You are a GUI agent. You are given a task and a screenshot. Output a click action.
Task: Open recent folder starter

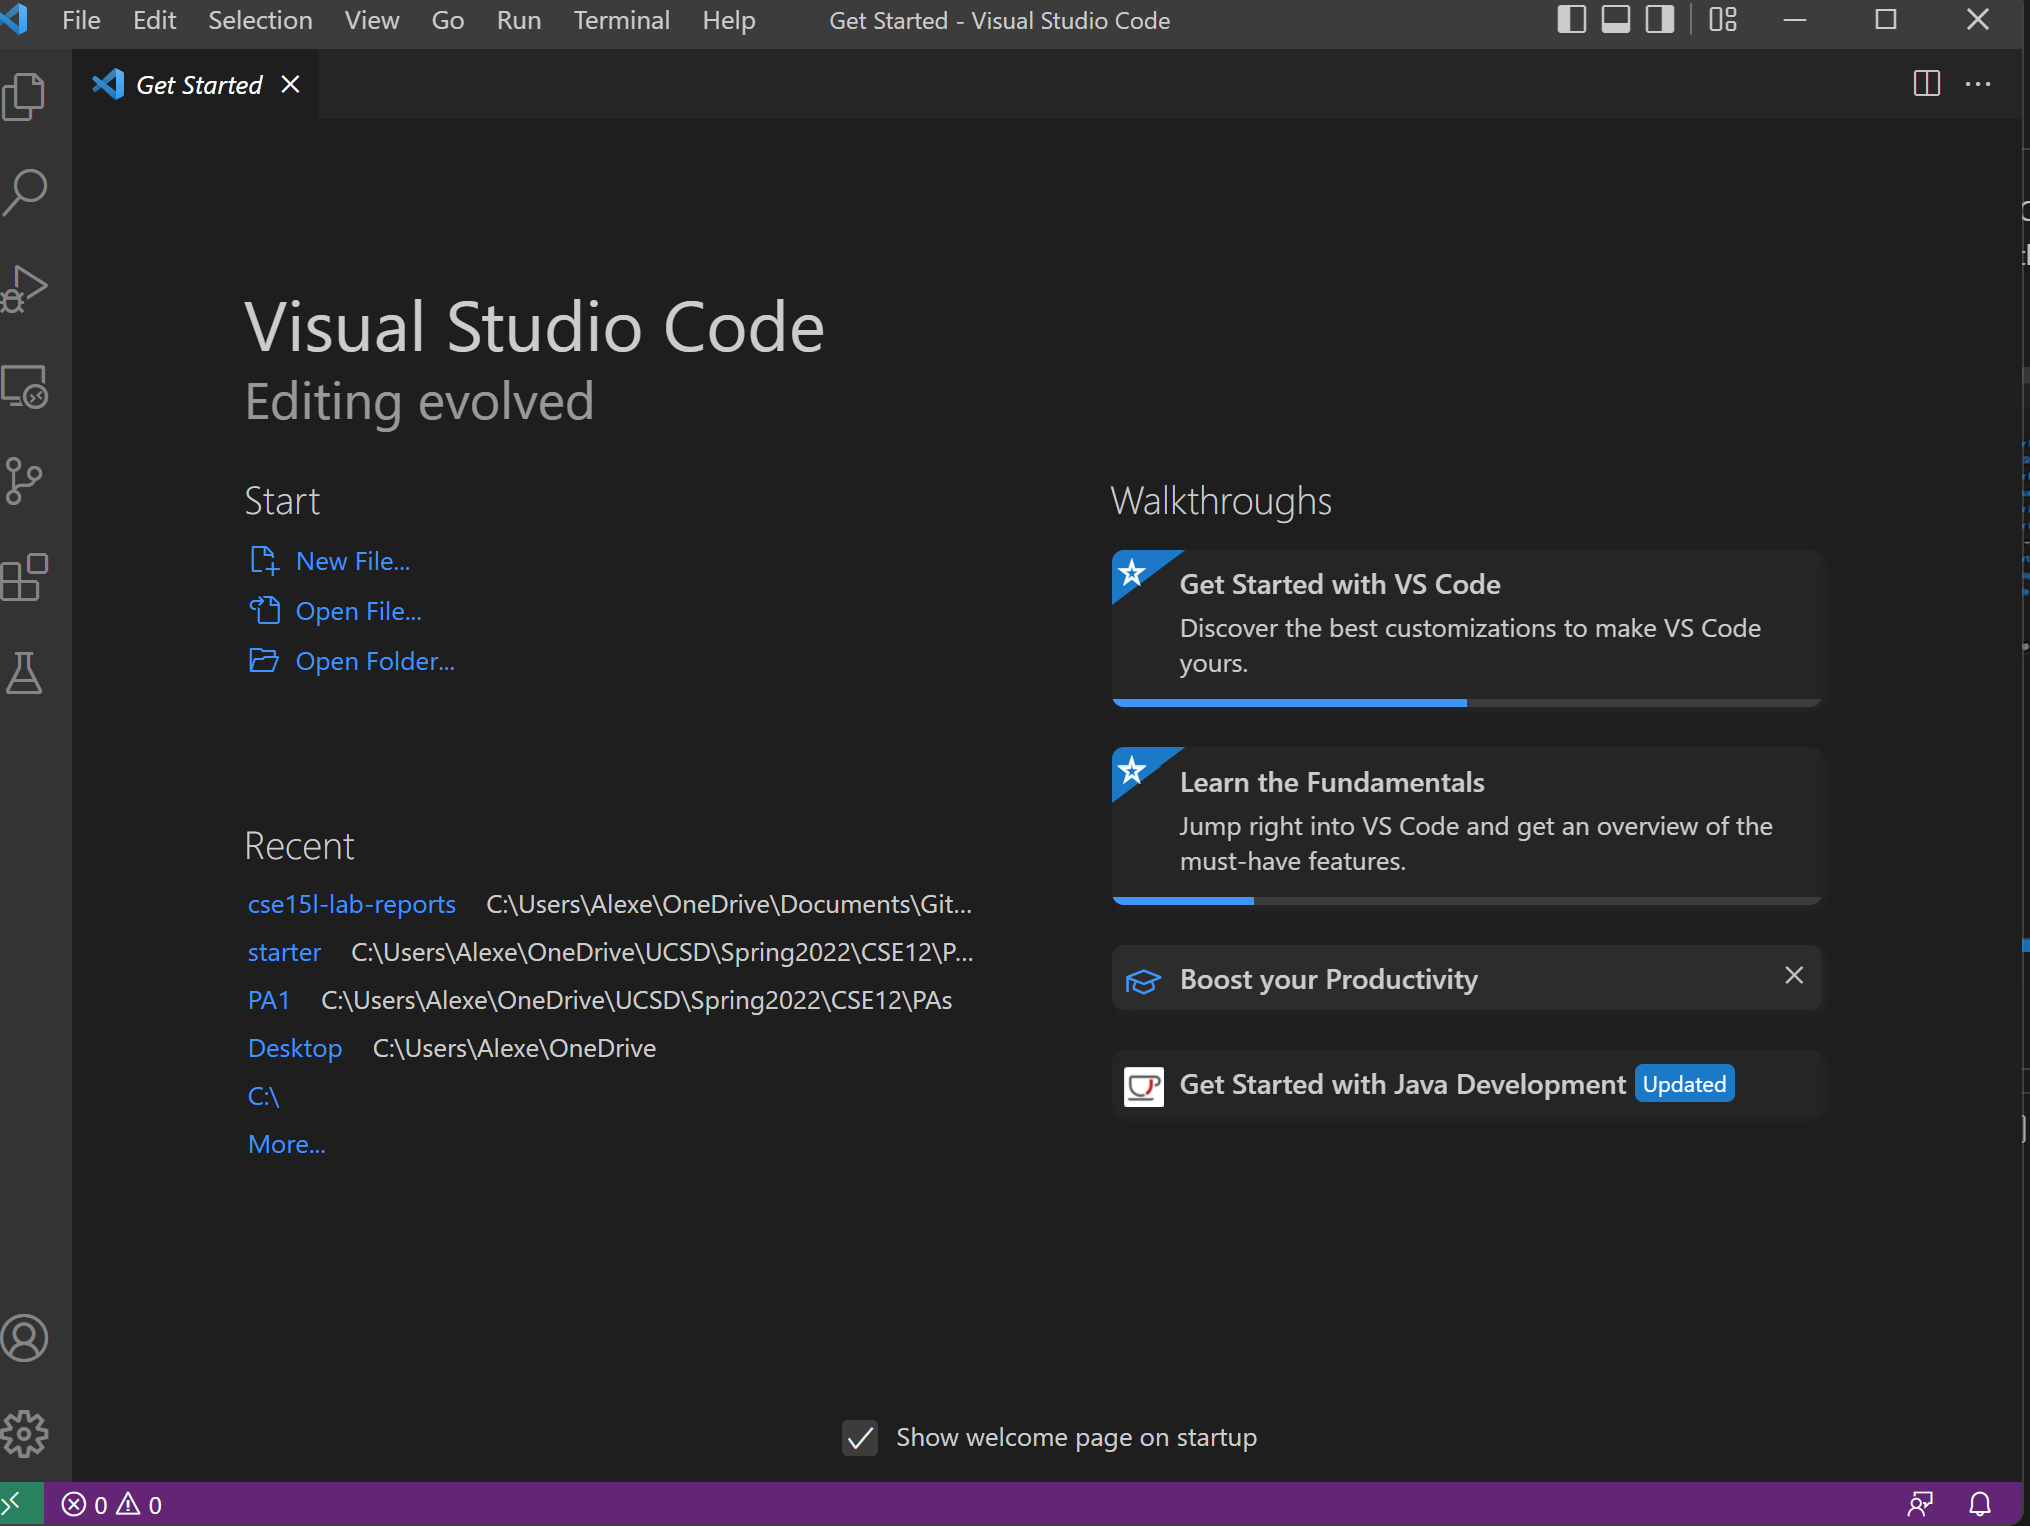pos(284,952)
